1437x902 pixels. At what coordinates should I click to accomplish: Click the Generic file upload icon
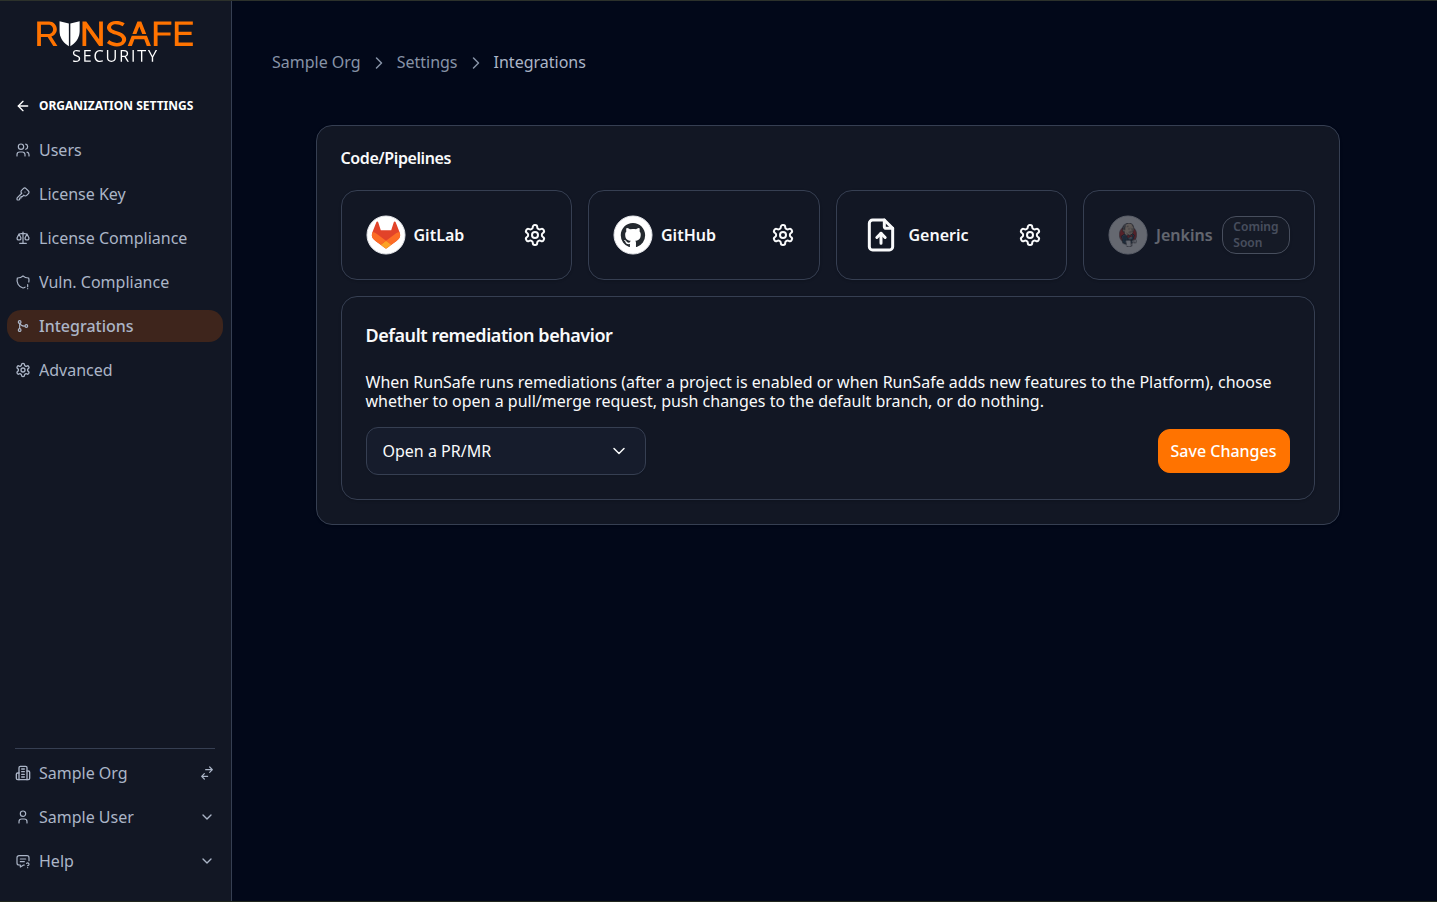point(881,235)
